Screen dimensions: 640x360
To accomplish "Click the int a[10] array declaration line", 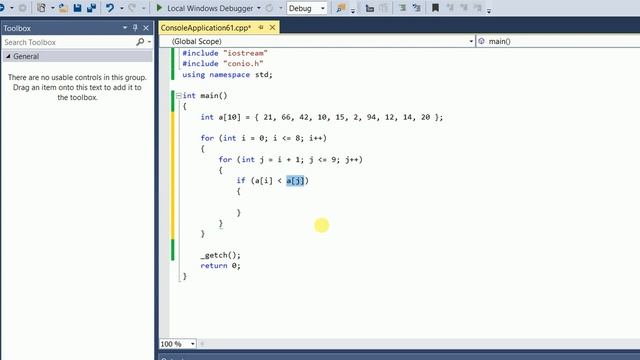I will point(322,117).
